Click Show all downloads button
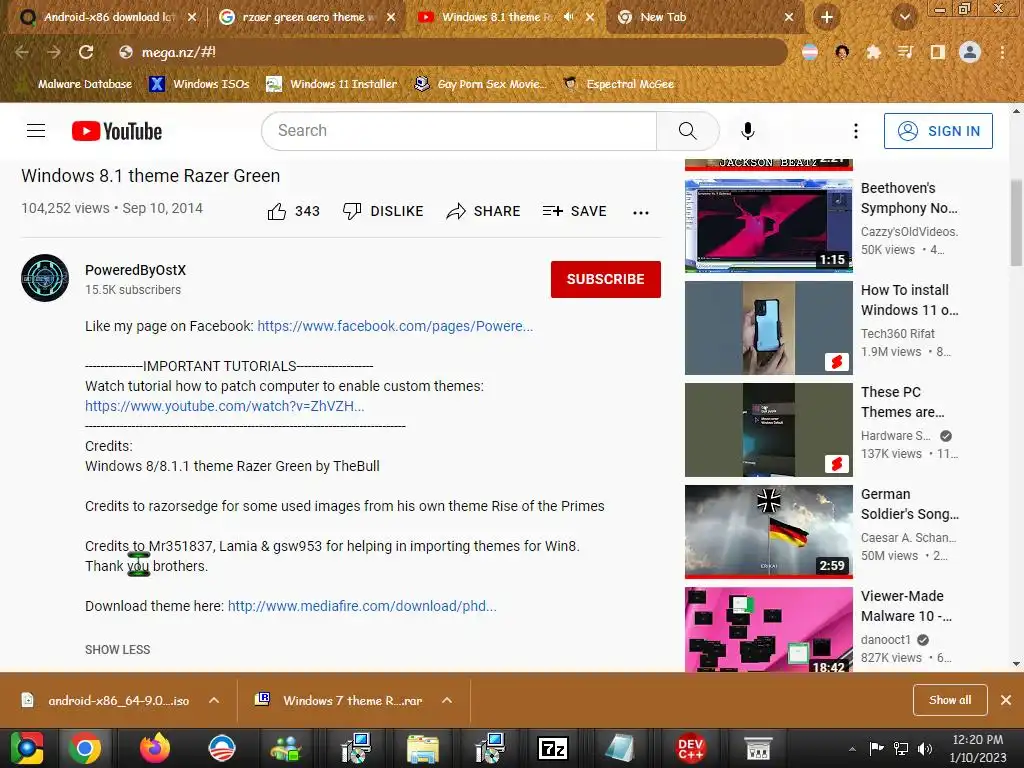 point(950,700)
